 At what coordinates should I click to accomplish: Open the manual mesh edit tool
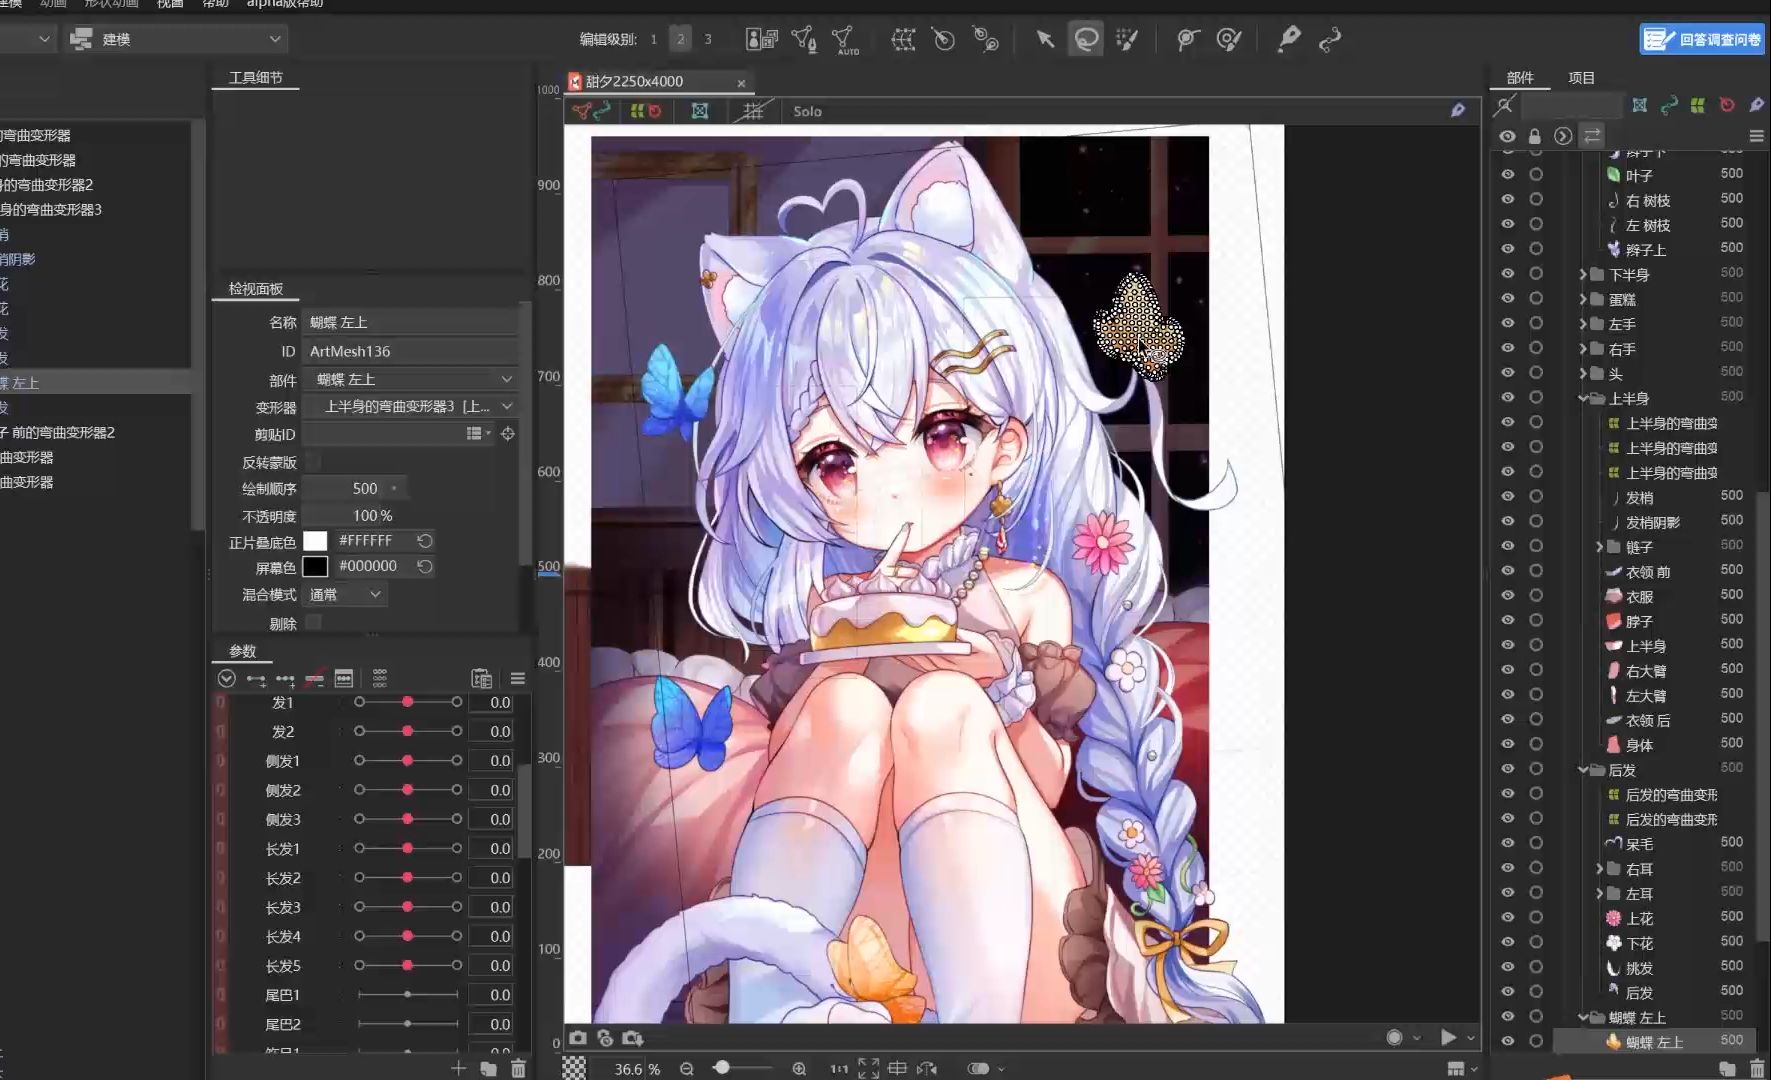(804, 39)
